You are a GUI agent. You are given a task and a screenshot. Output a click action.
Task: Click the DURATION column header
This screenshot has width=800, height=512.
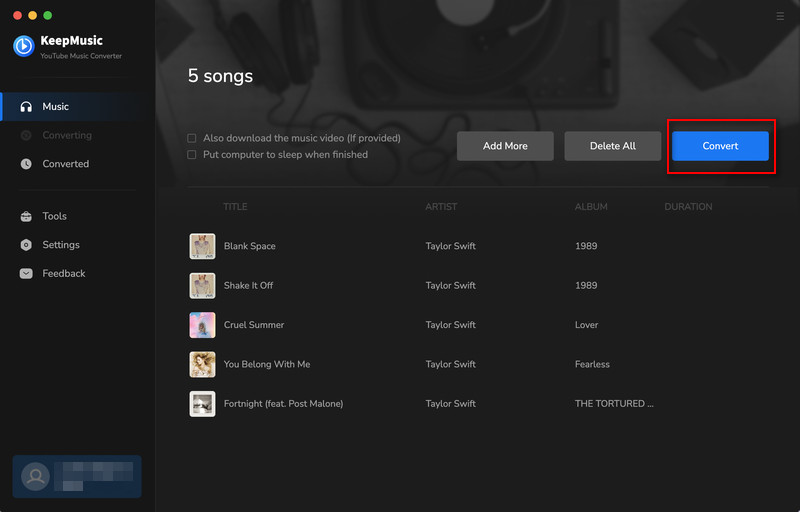pos(688,207)
